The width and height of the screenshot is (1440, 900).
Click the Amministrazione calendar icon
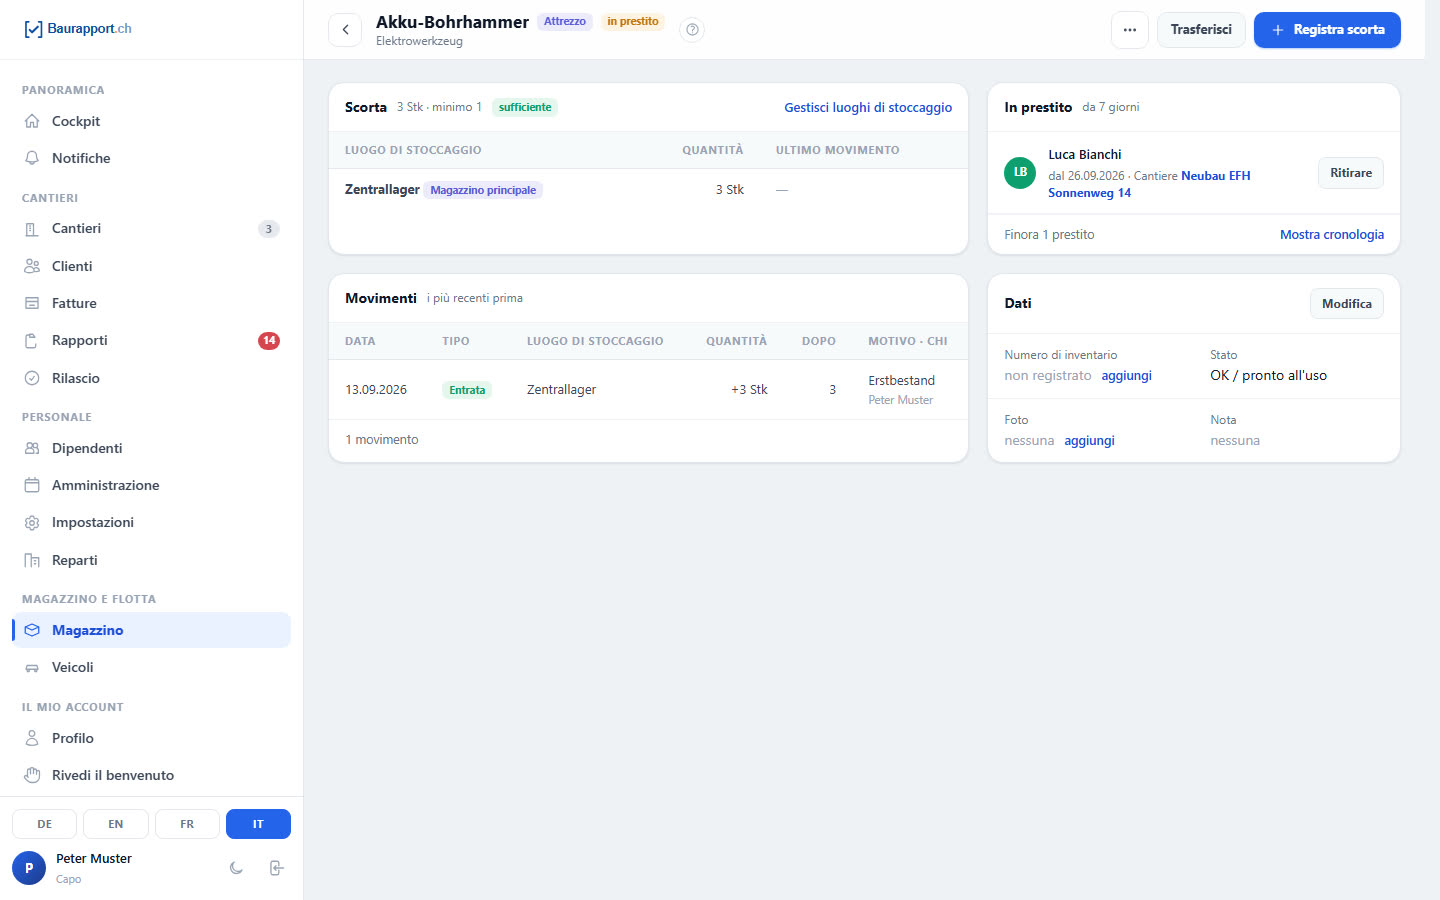coord(32,485)
